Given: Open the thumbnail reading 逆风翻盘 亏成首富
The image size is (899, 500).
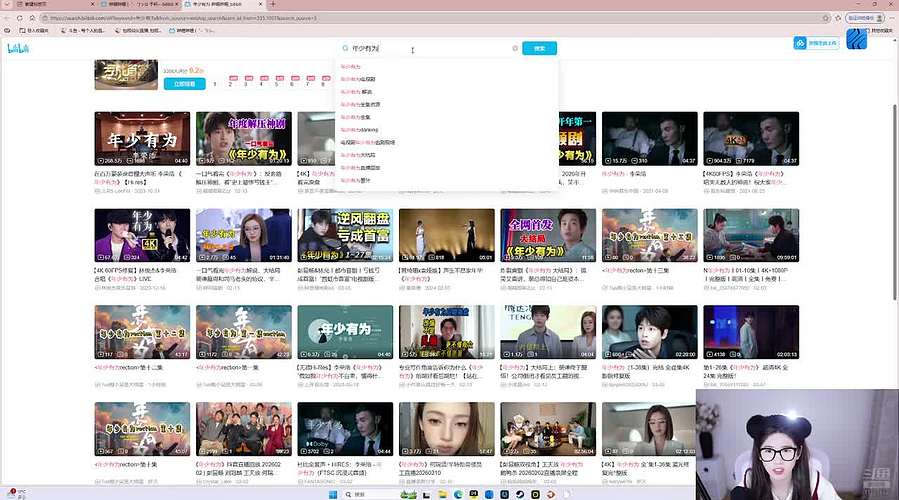Looking at the screenshot, I should click(345, 236).
